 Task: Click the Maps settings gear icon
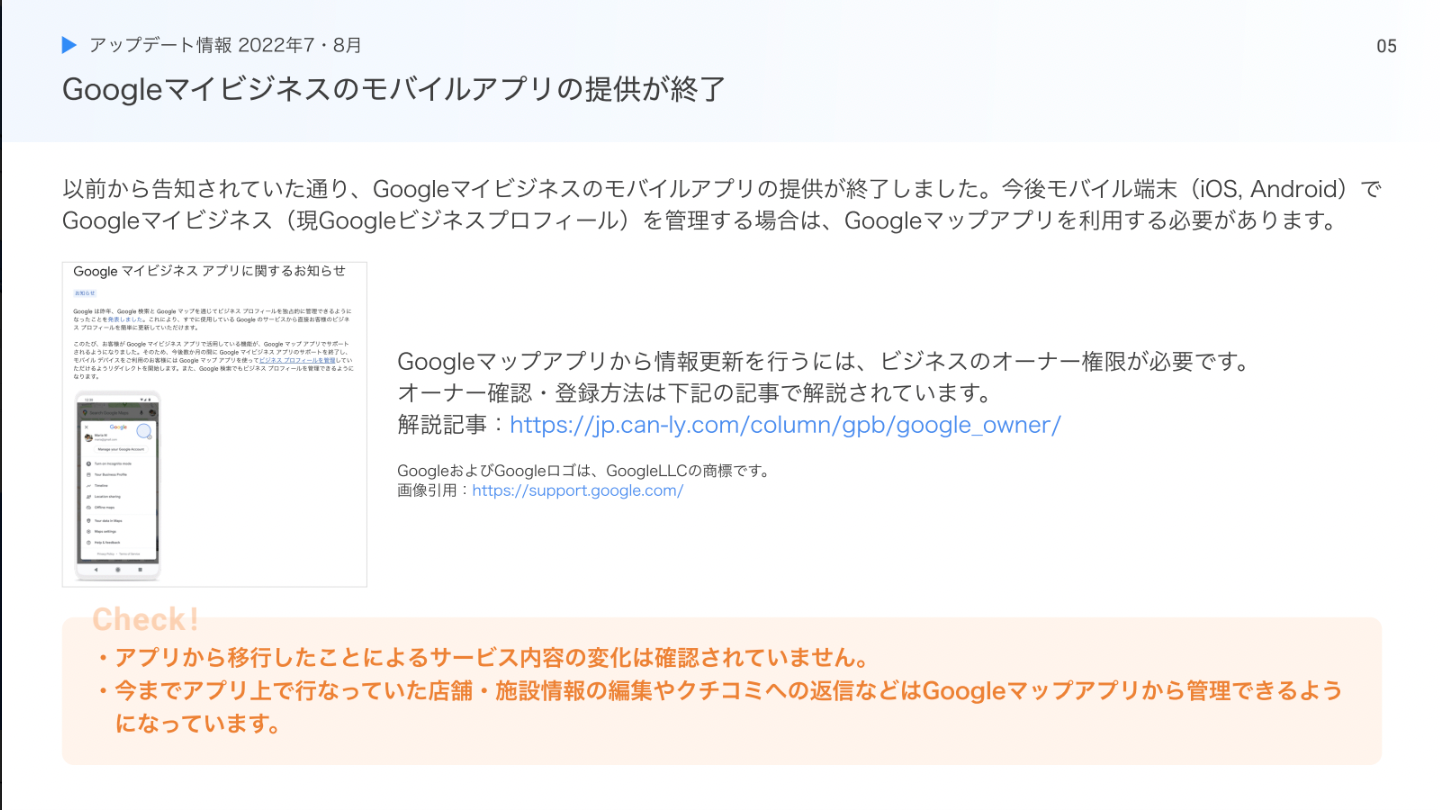89,531
